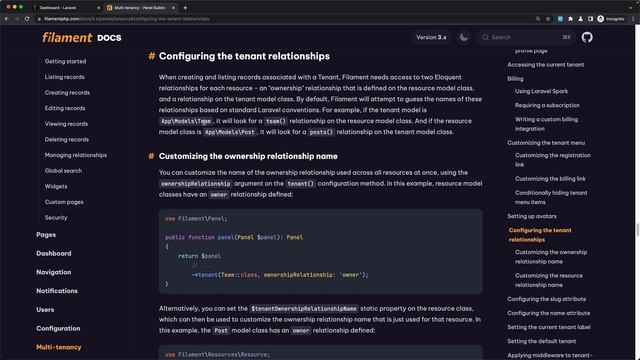Jump to Configuring the tenant relationships in contents

(540, 235)
